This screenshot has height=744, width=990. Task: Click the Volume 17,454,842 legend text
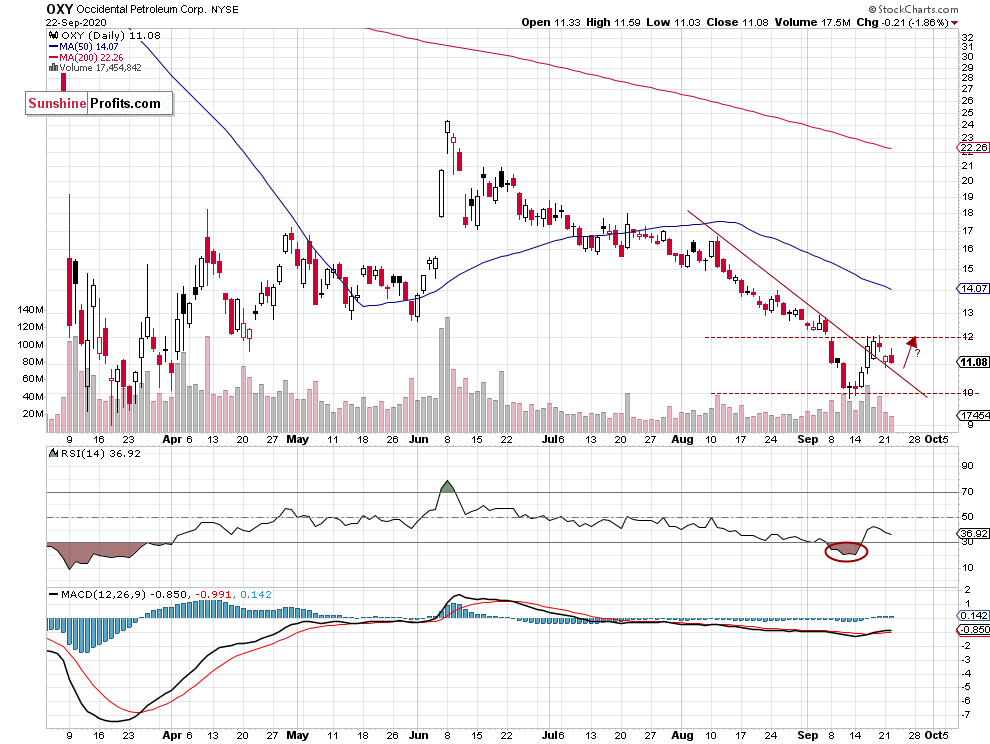100,68
